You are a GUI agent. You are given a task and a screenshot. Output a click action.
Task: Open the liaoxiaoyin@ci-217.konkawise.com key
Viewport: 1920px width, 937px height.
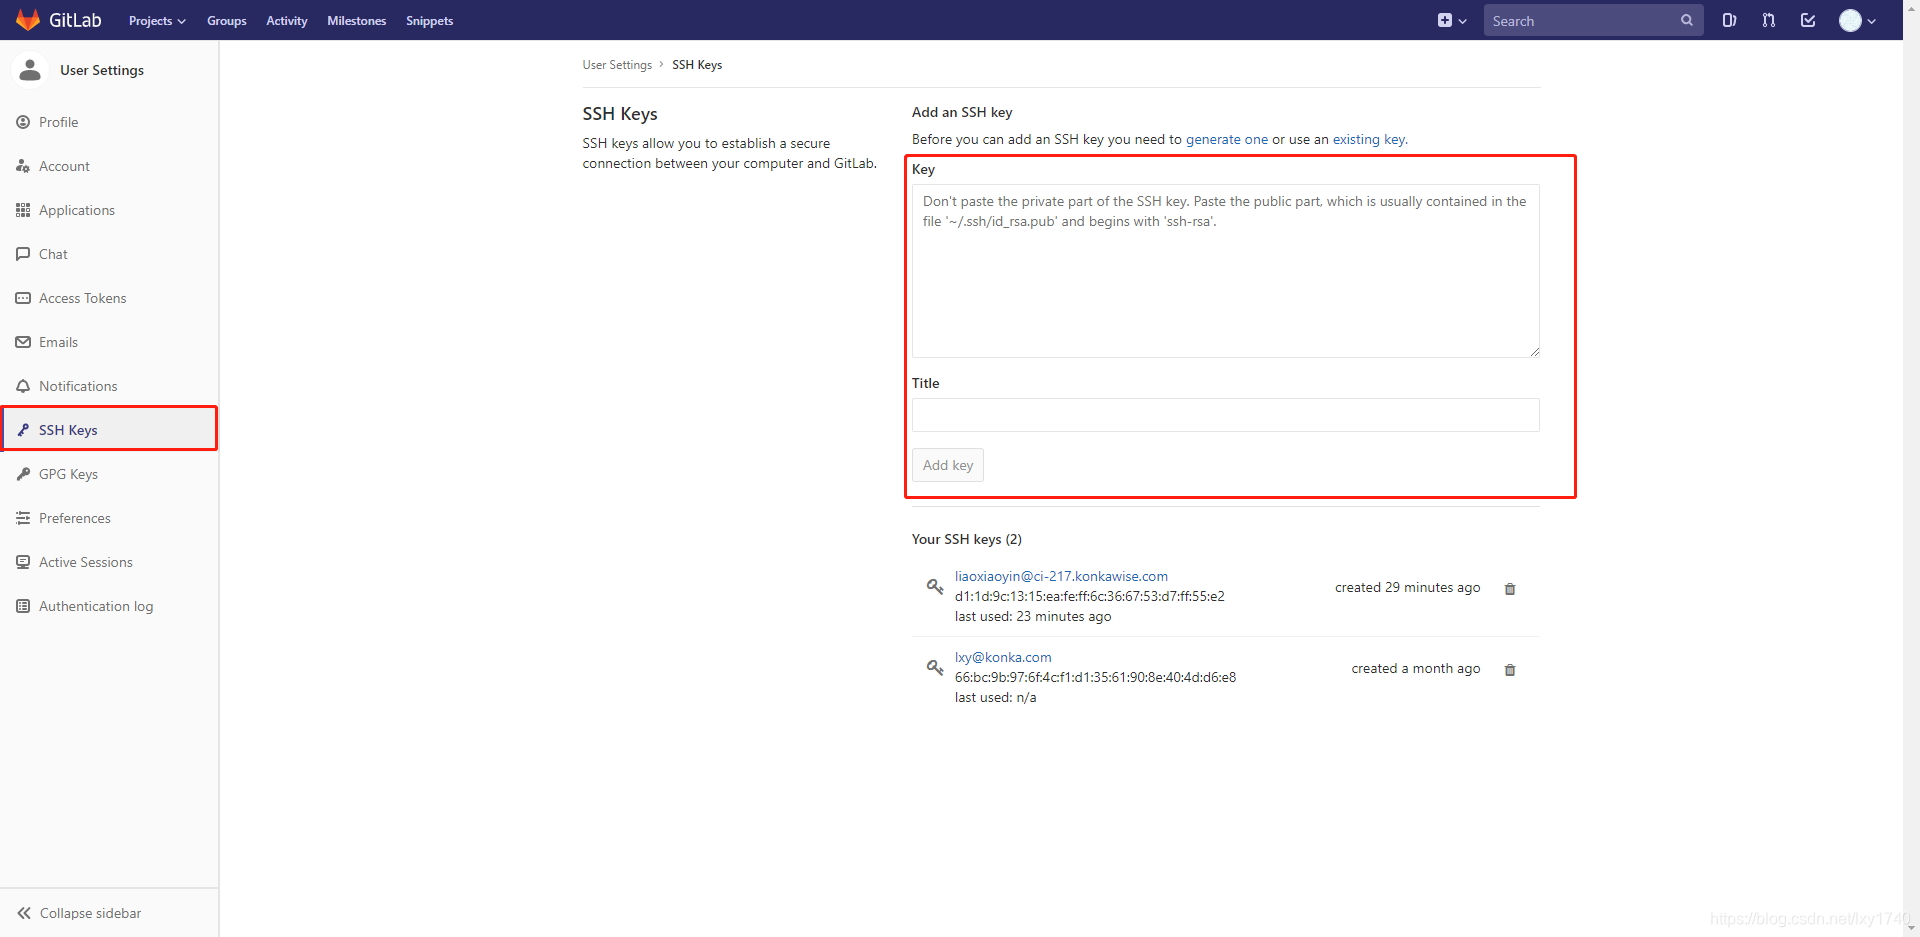pyautogui.click(x=1061, y=576)
